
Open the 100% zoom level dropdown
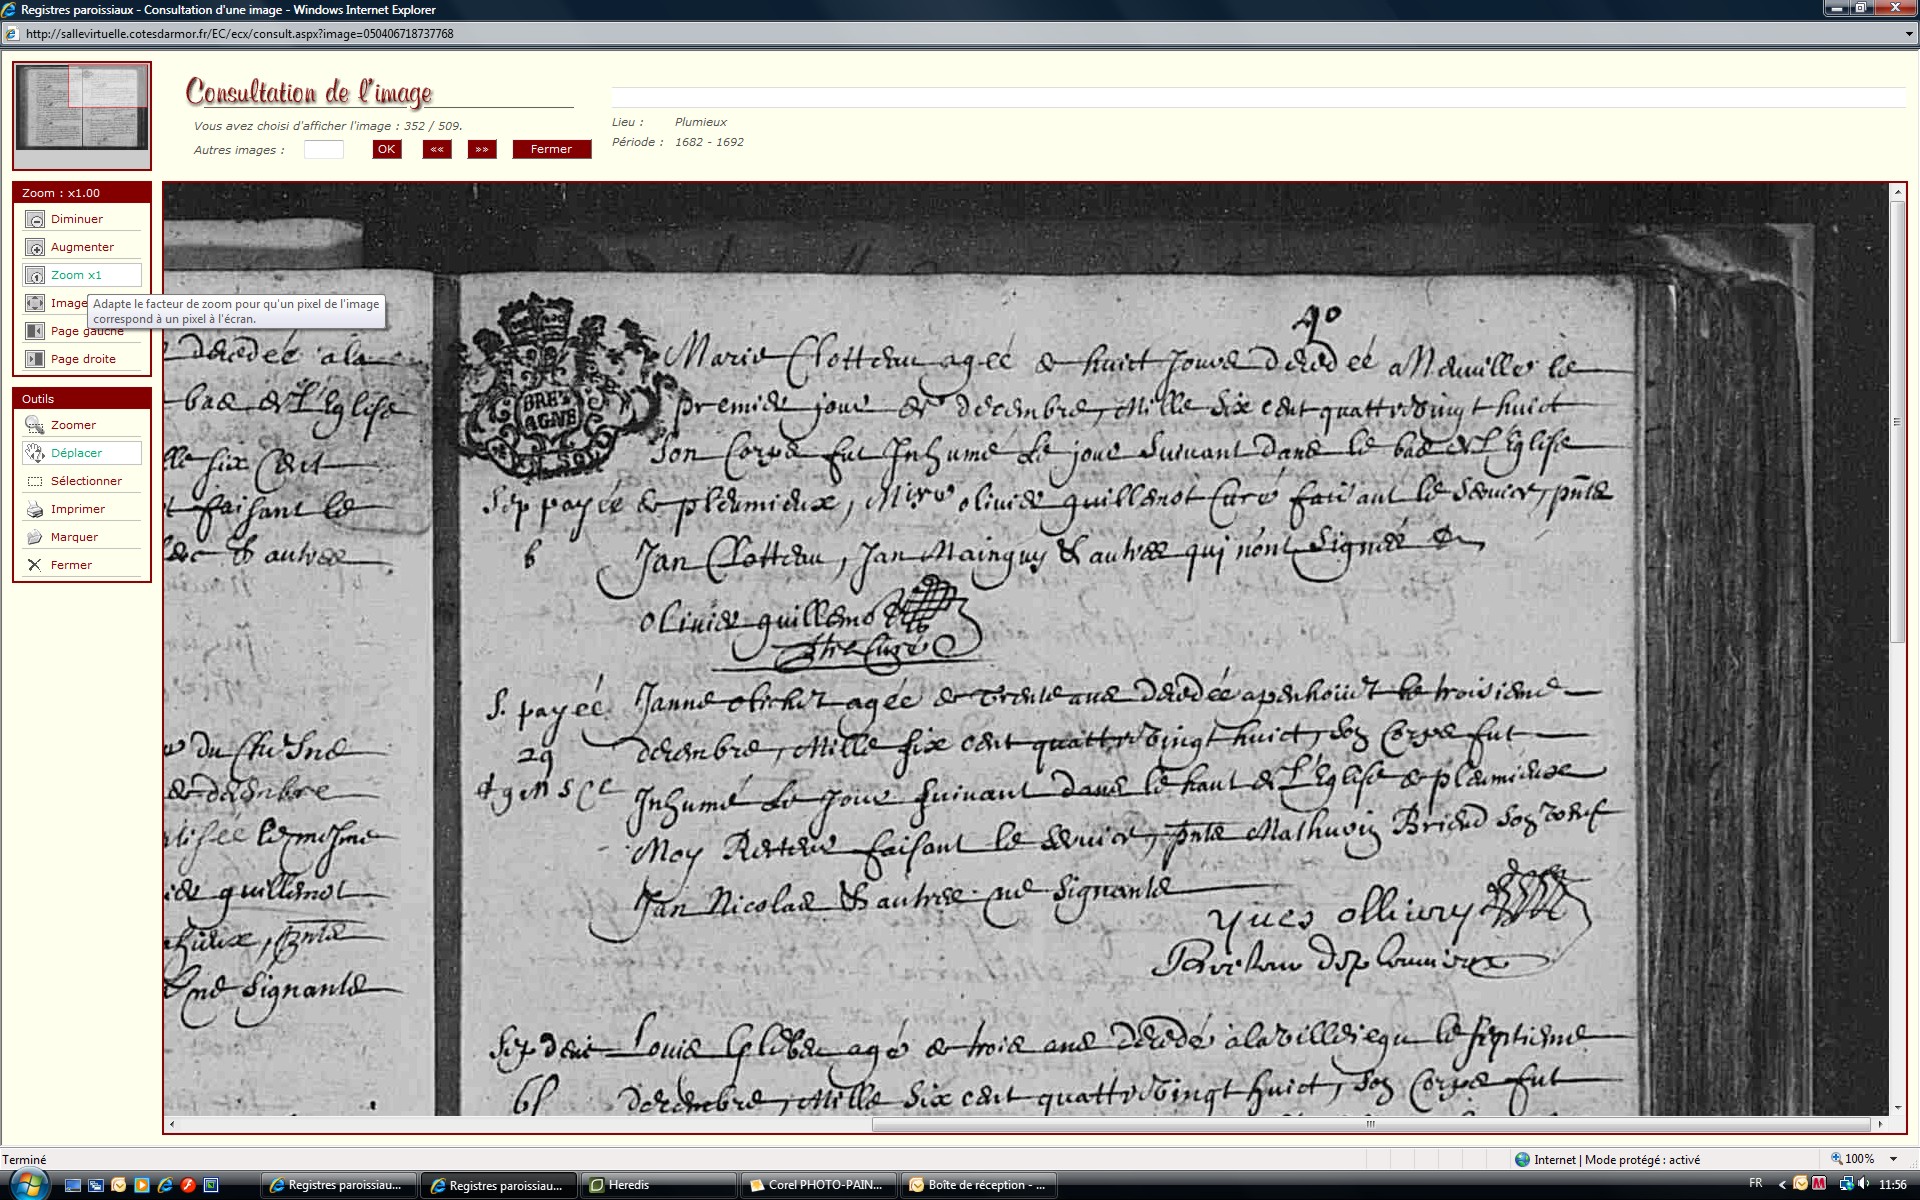(1893, 1159)
